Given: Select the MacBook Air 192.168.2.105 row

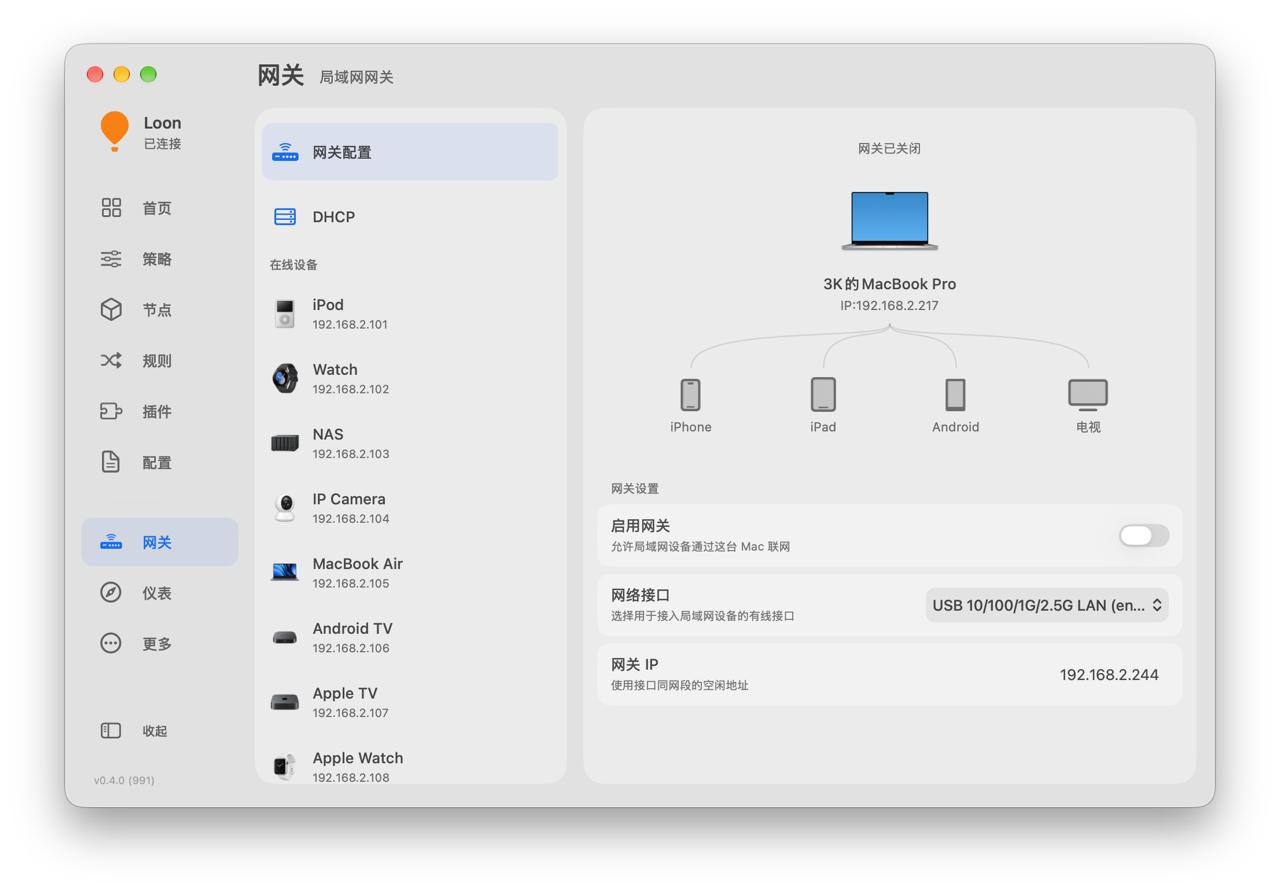Looking at the screenshot, I should pyautogui.click(x=410, y=572).
